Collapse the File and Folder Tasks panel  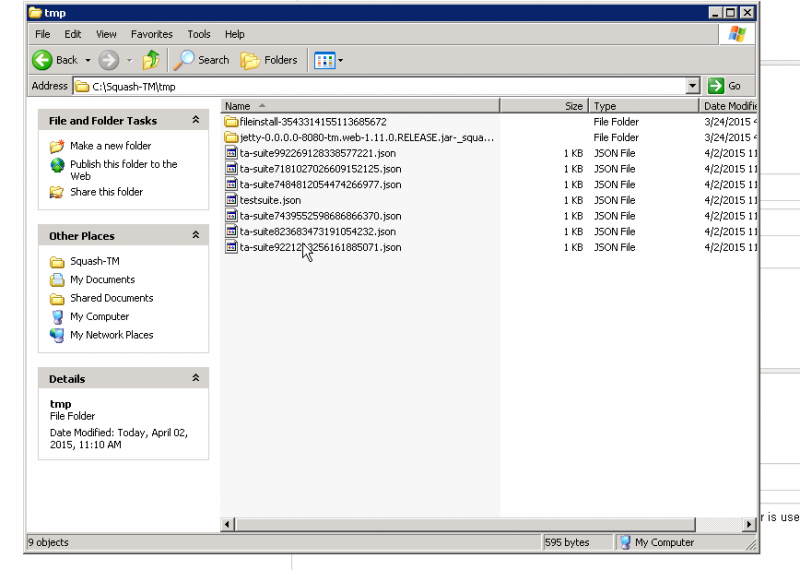[196, 120]
